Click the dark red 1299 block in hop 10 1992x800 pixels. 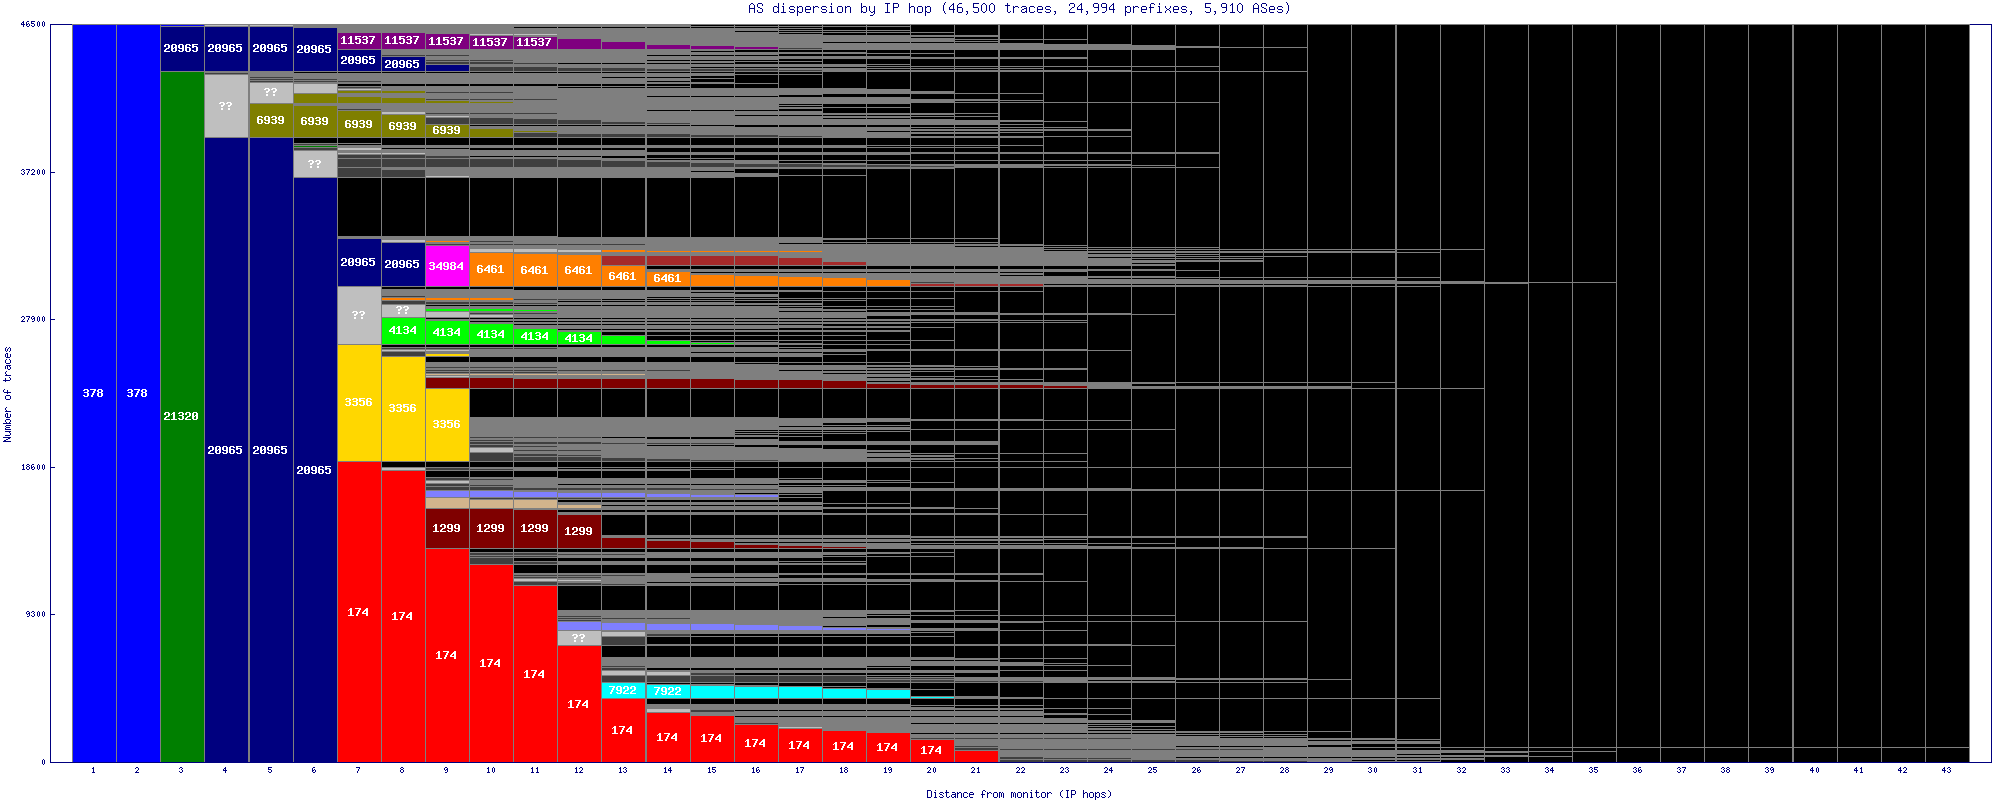pyautogui.click(x=490, y=528)
